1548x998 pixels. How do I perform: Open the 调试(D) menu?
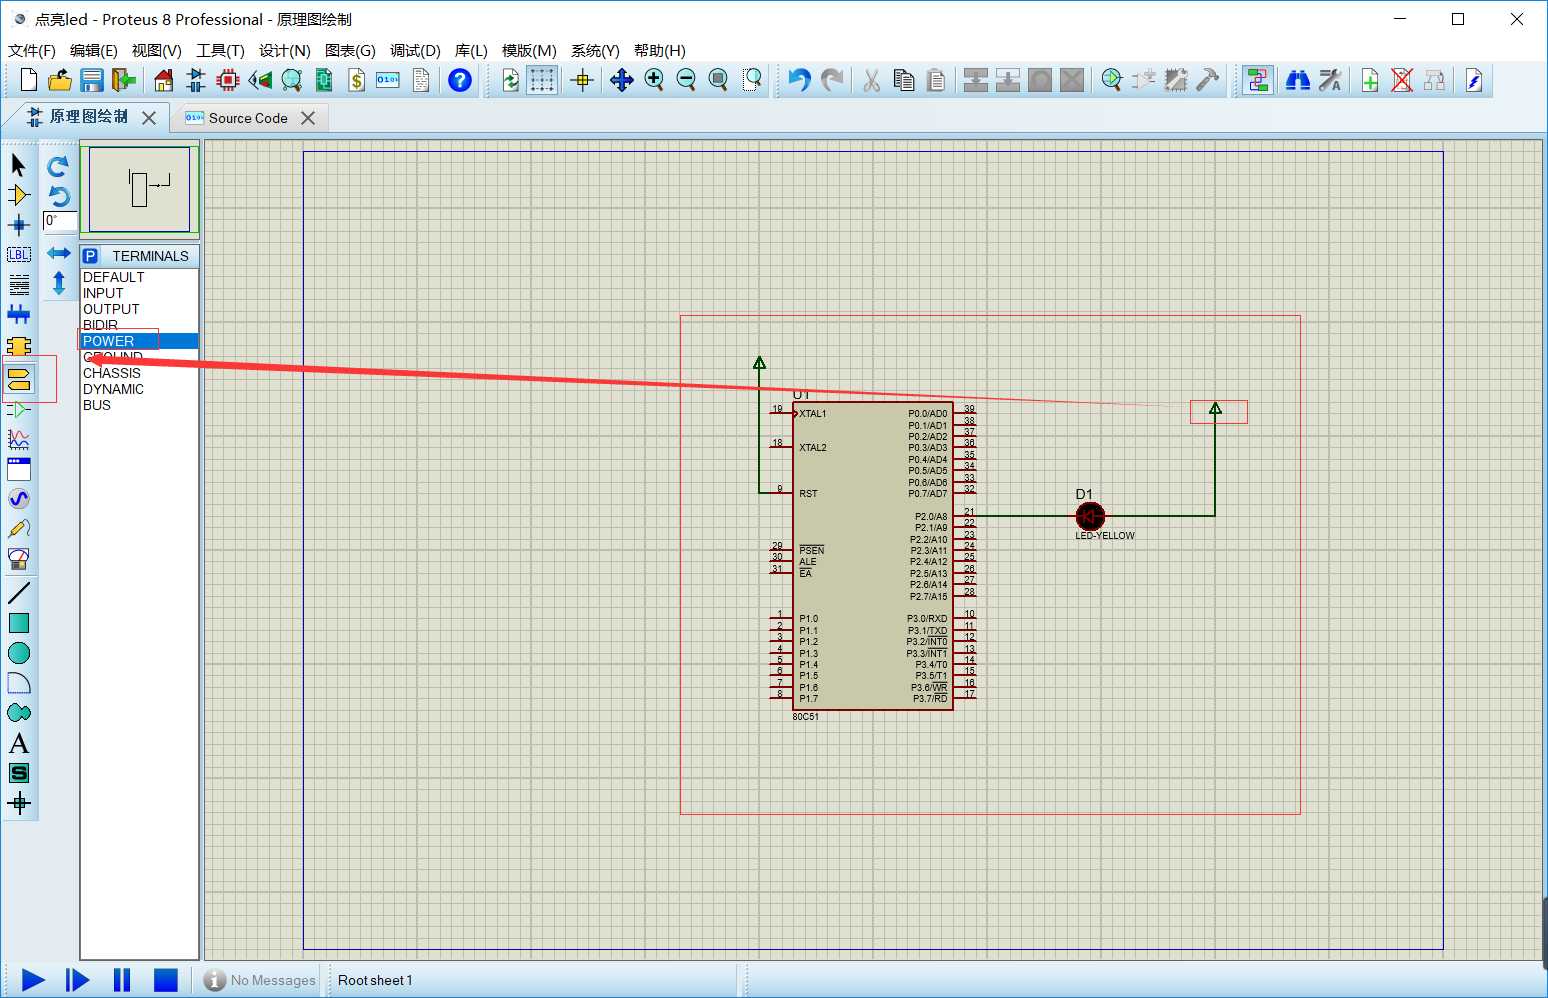coord(415,51)
